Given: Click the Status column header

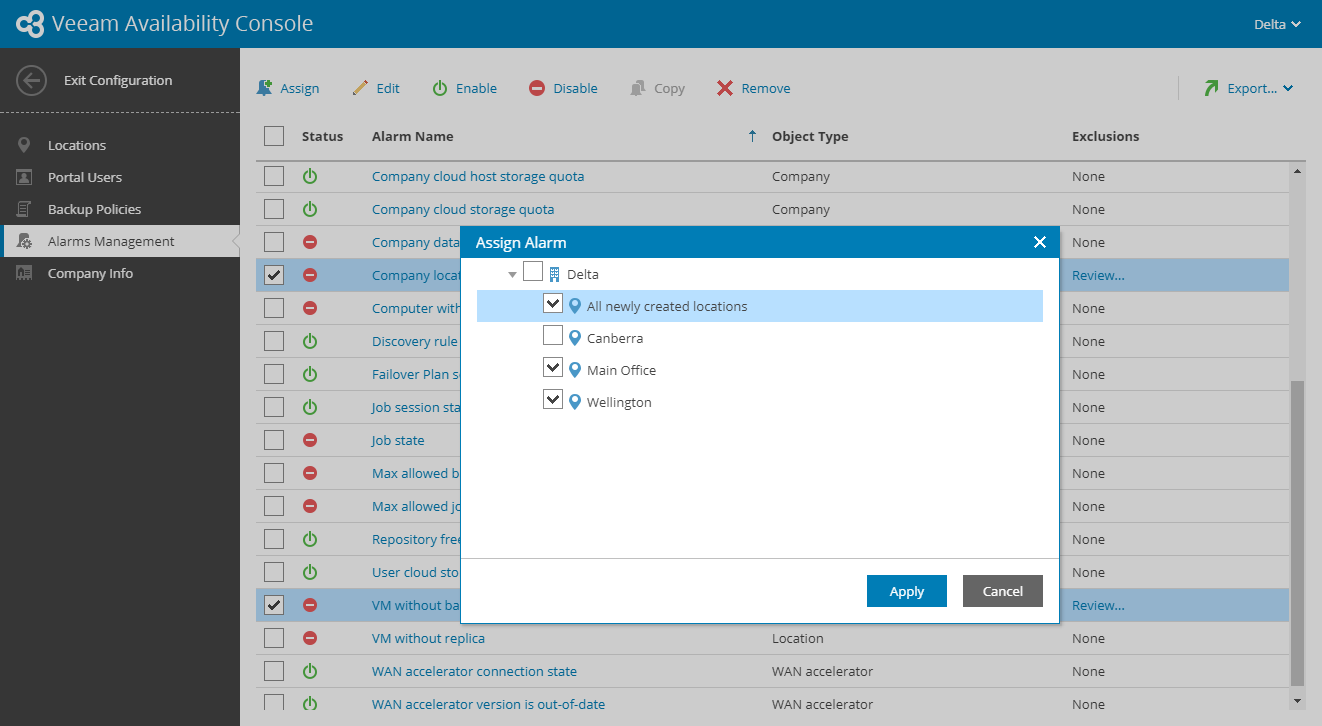Looking at the screenshot, I should [x=322, y=136].
